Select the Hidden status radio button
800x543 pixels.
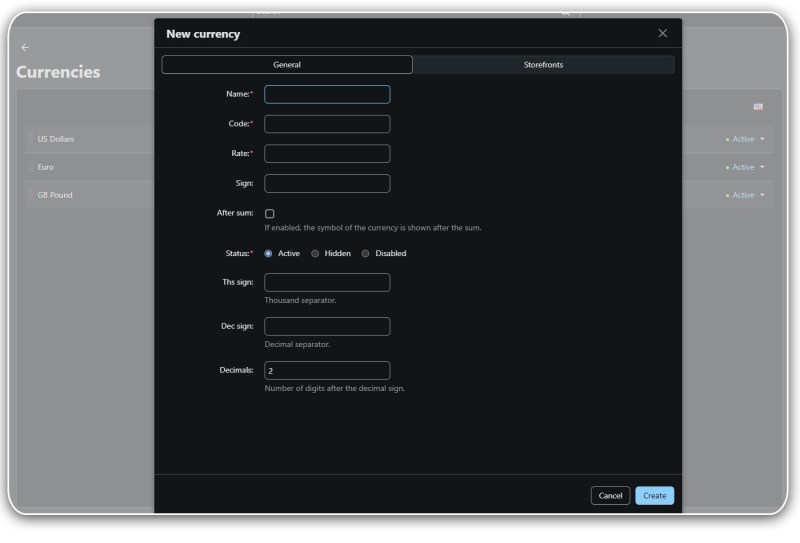[315, 253]
